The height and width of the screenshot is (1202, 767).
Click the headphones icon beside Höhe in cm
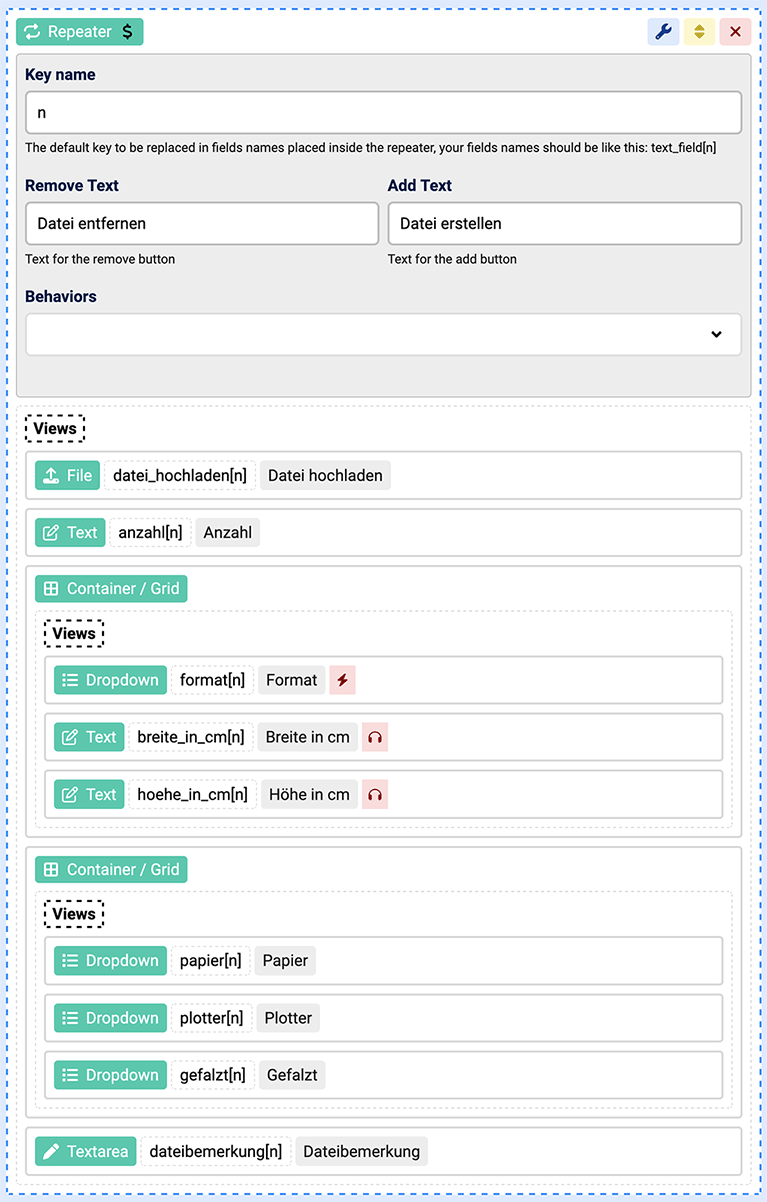(375, 794)
